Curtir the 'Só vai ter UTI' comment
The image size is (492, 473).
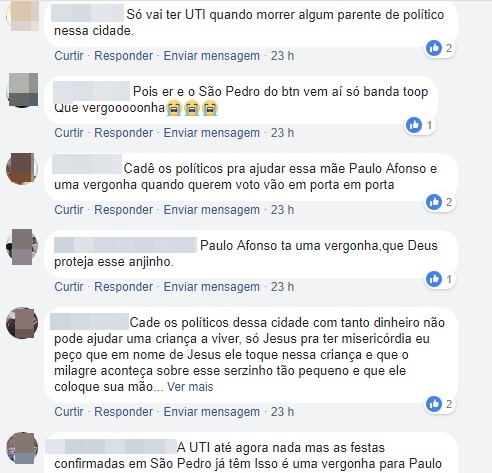69,56
